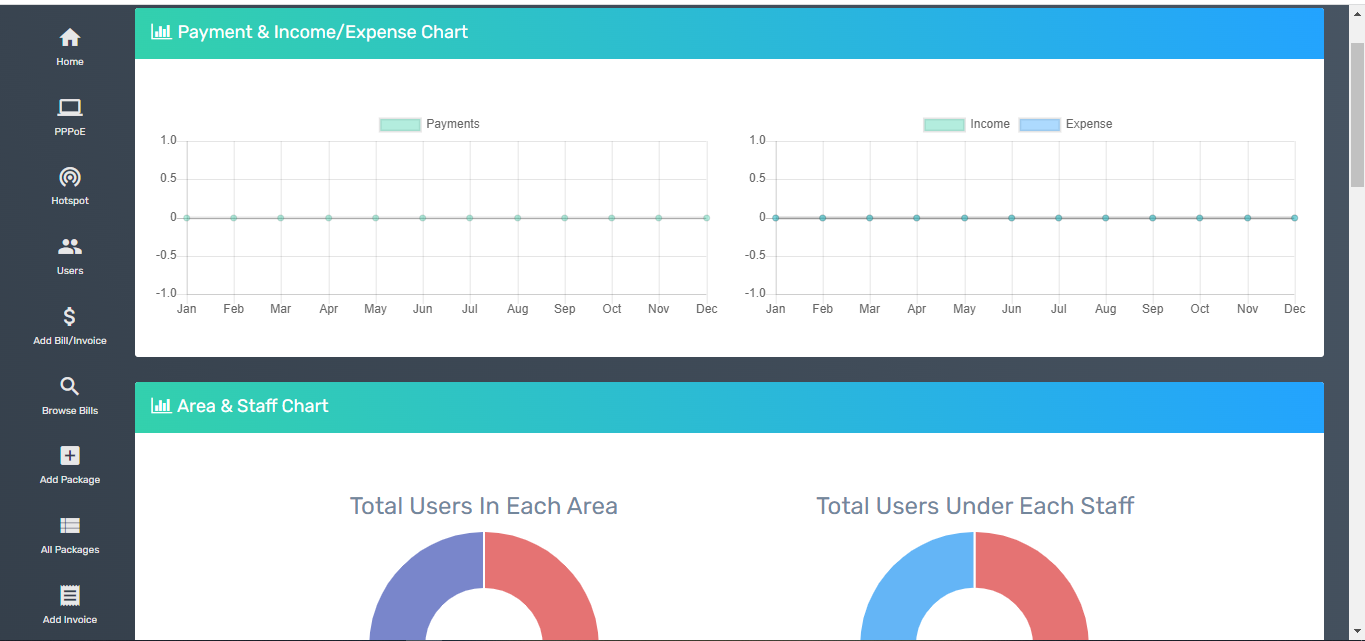Open the All Packages list icon
The image size is (1365, 641).
pyautogui.click(x=69, y=526)
